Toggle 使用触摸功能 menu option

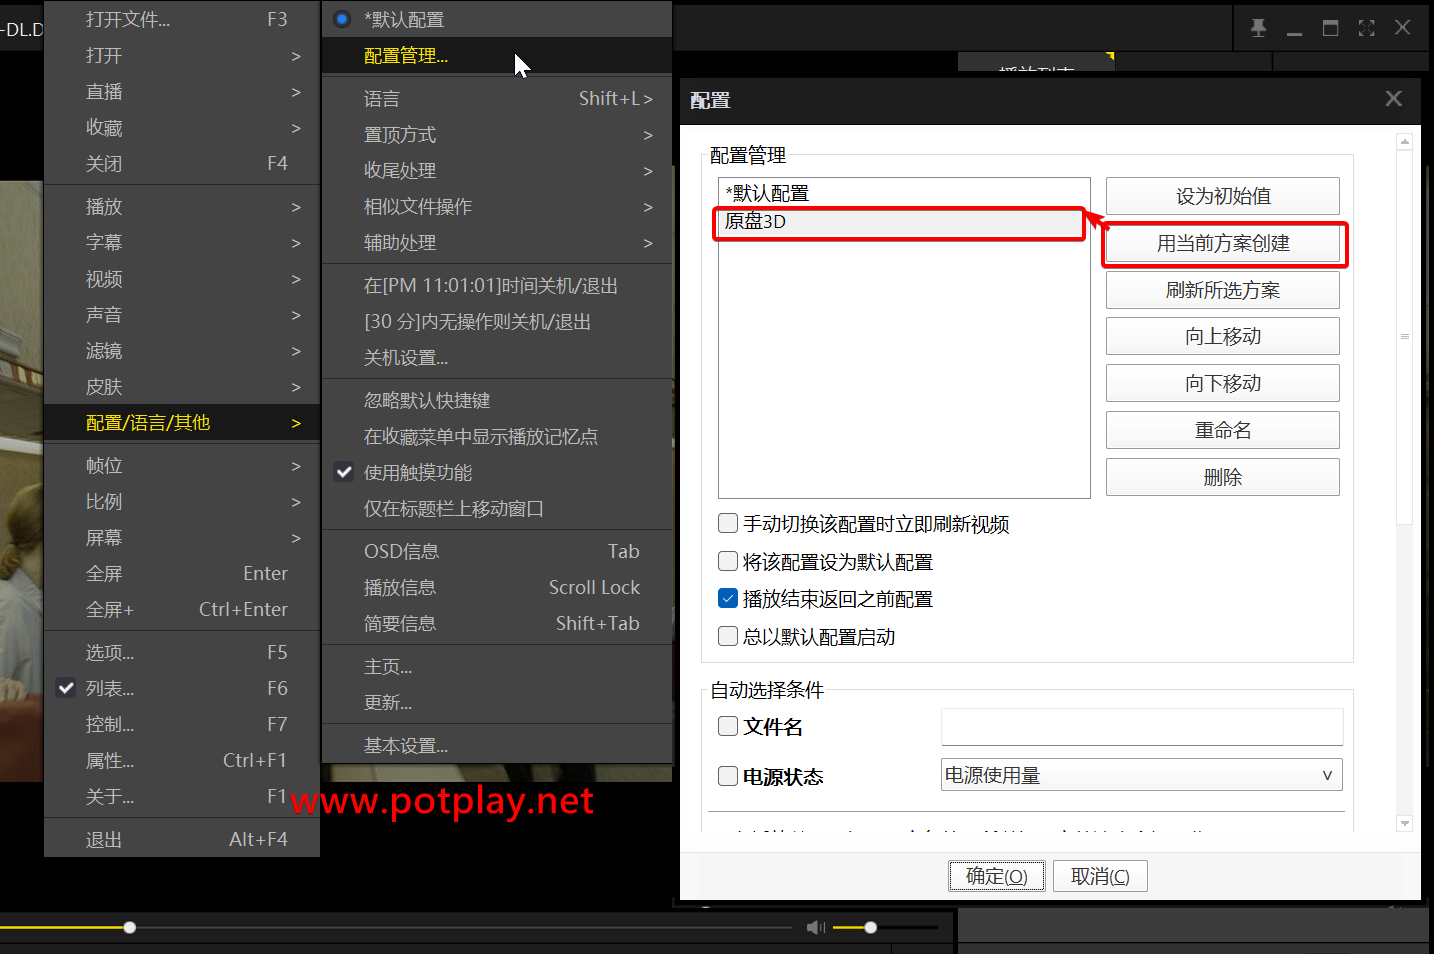[497, 472]
